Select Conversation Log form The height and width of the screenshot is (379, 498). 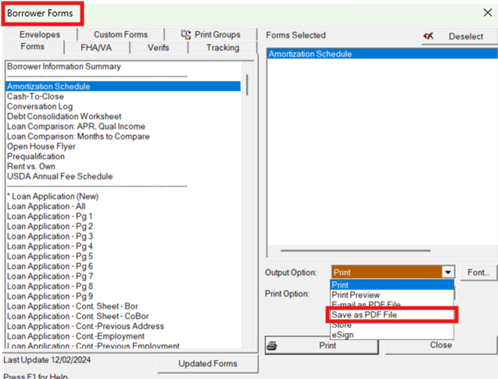[123, 106]
